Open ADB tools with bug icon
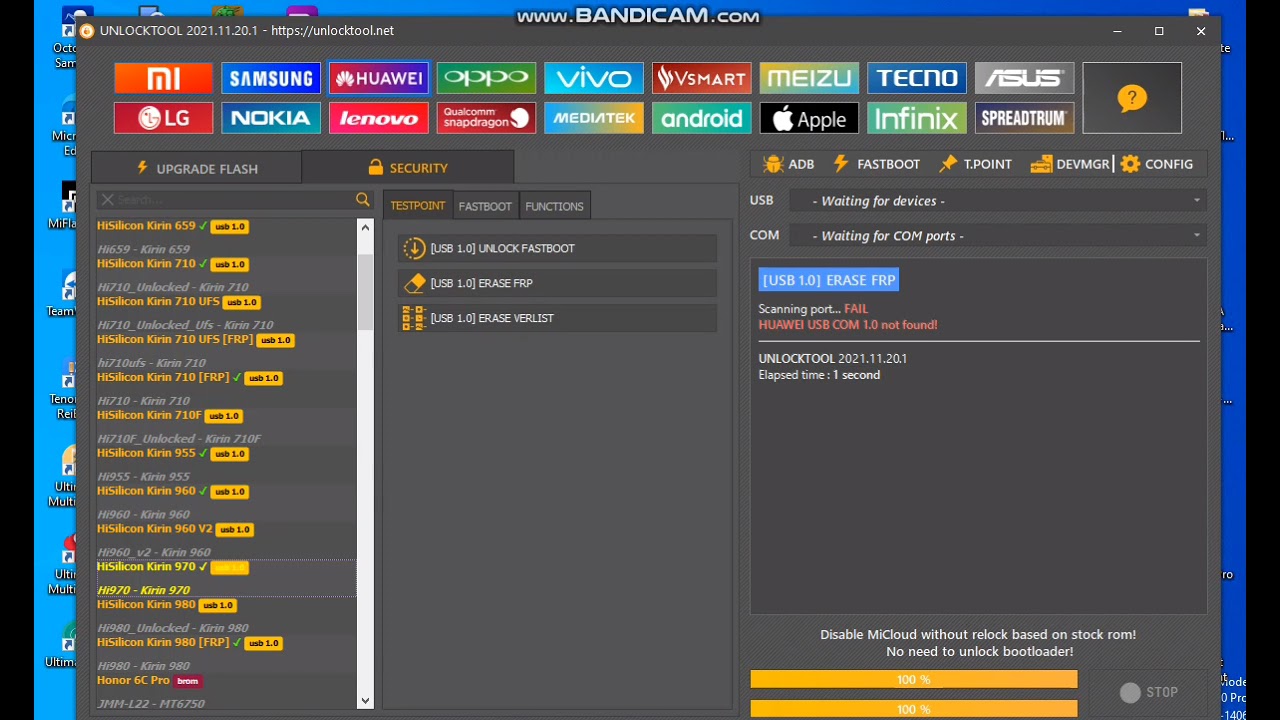Image resolution: width=1280 pixels, height=720 pixels. click(788, 164)
